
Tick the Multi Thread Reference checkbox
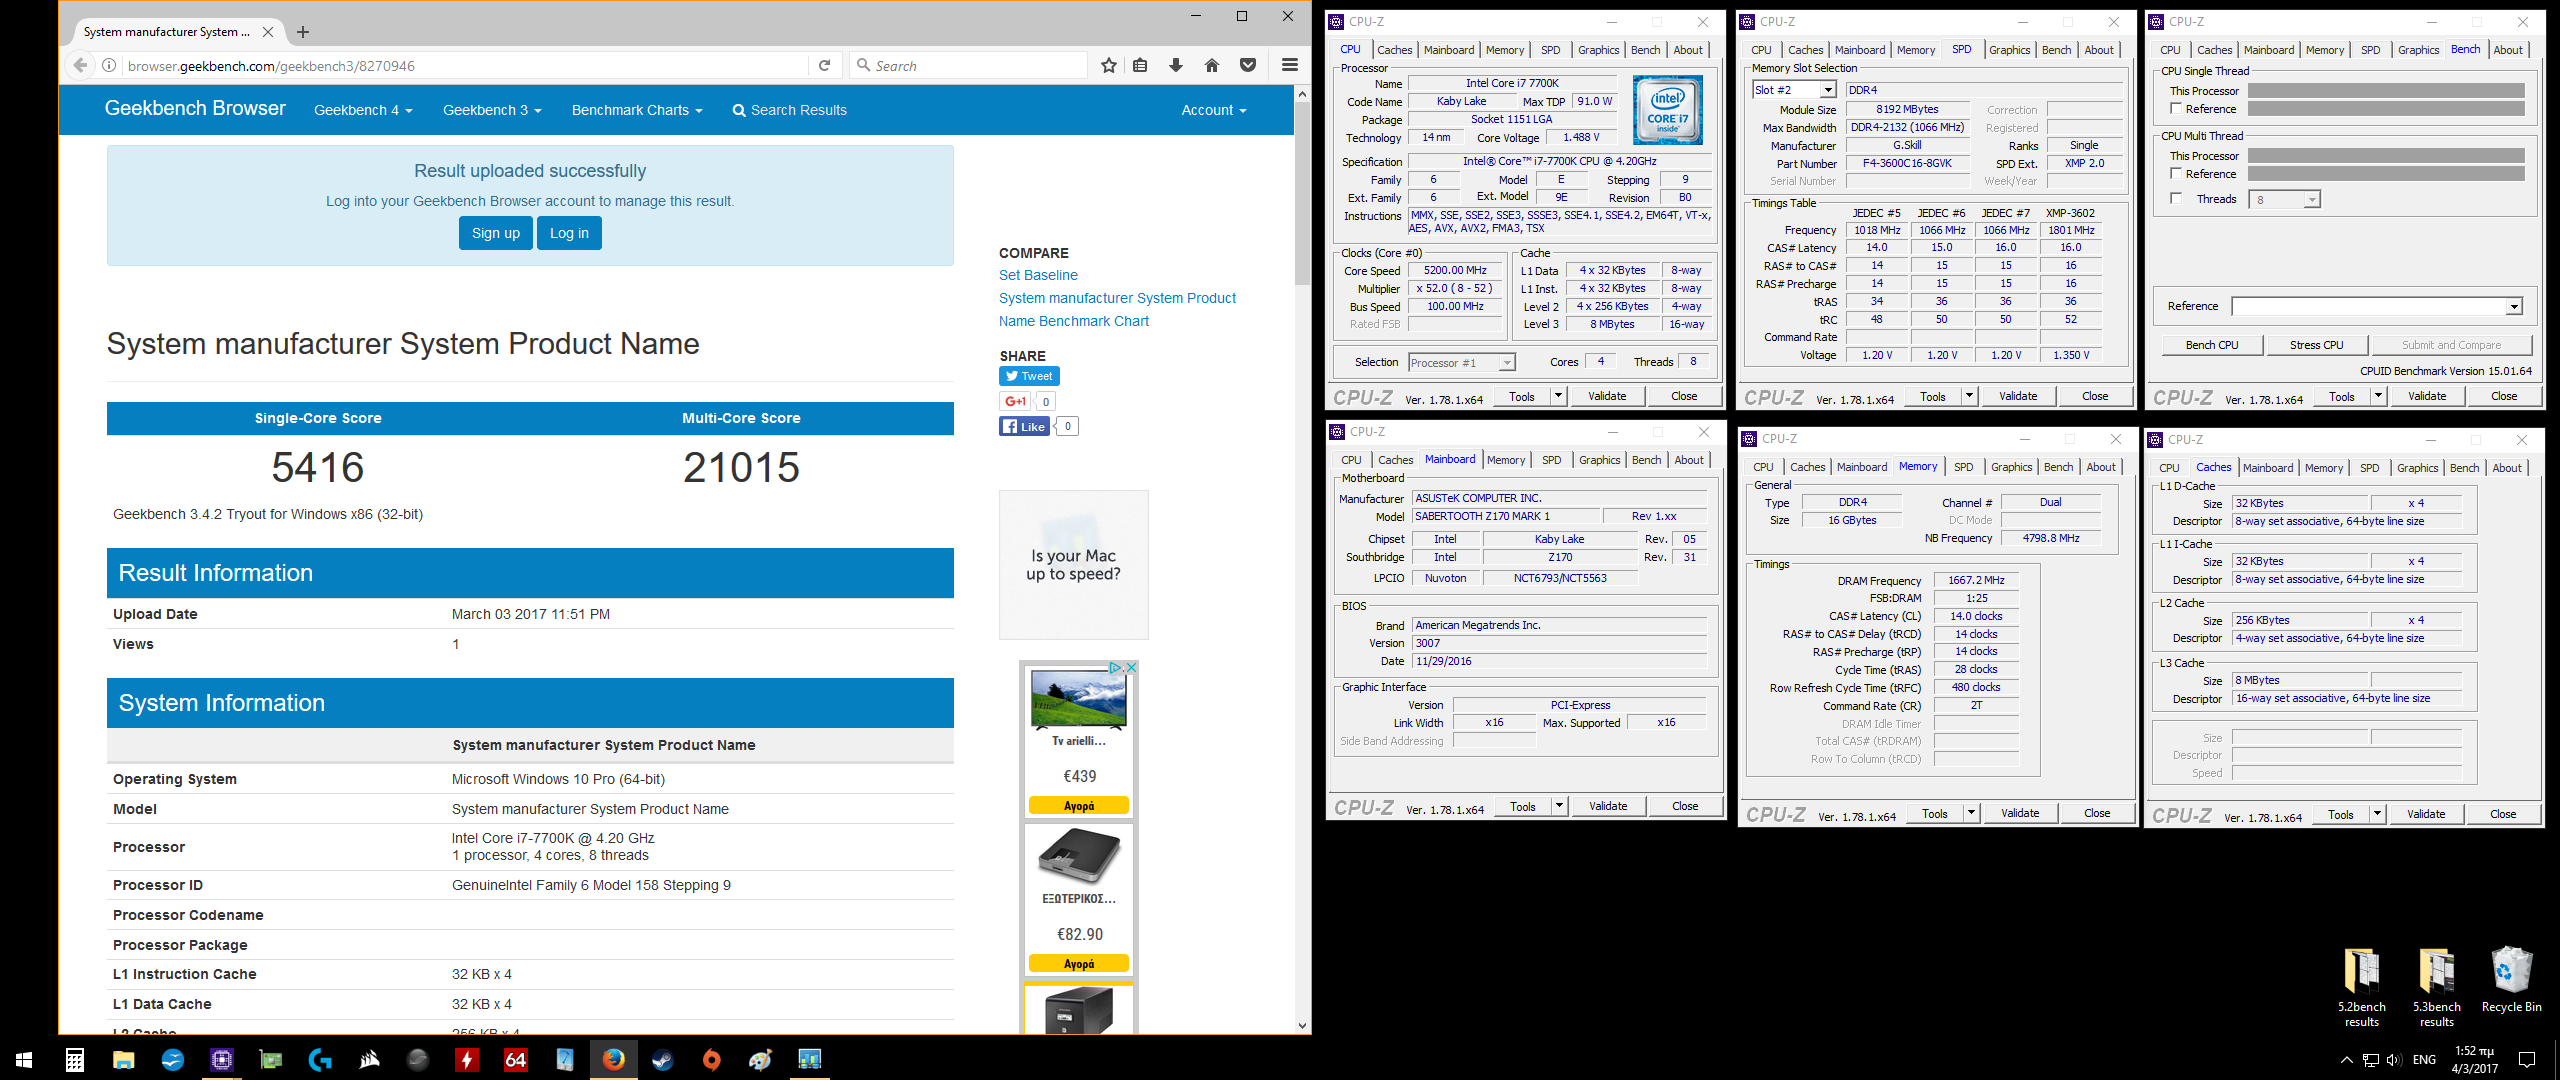2176,174
